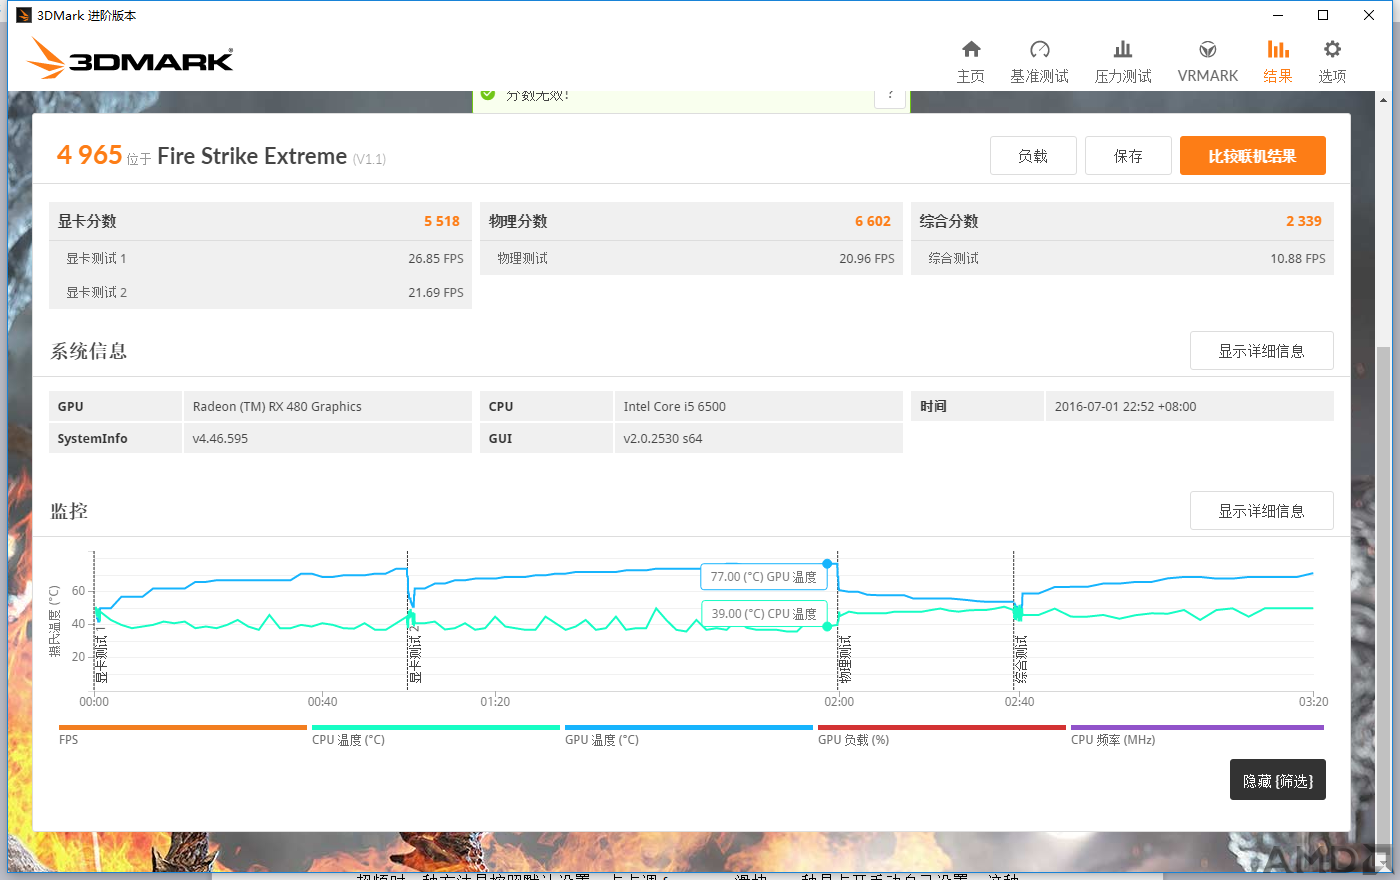Click the 物理分数 6 602 header
This screenshot has height=880, width=1400.
(691, 221)
